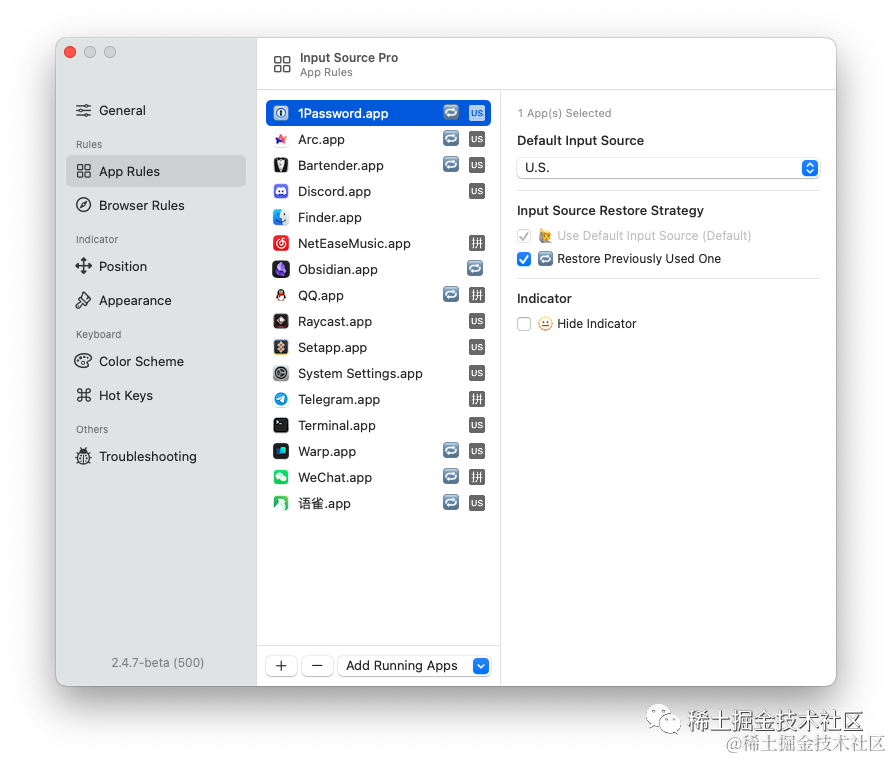The height and width of the screenshot is (760, 892).
Task: Click the Discord app icon in list
Action: click(x=281, y=191)
